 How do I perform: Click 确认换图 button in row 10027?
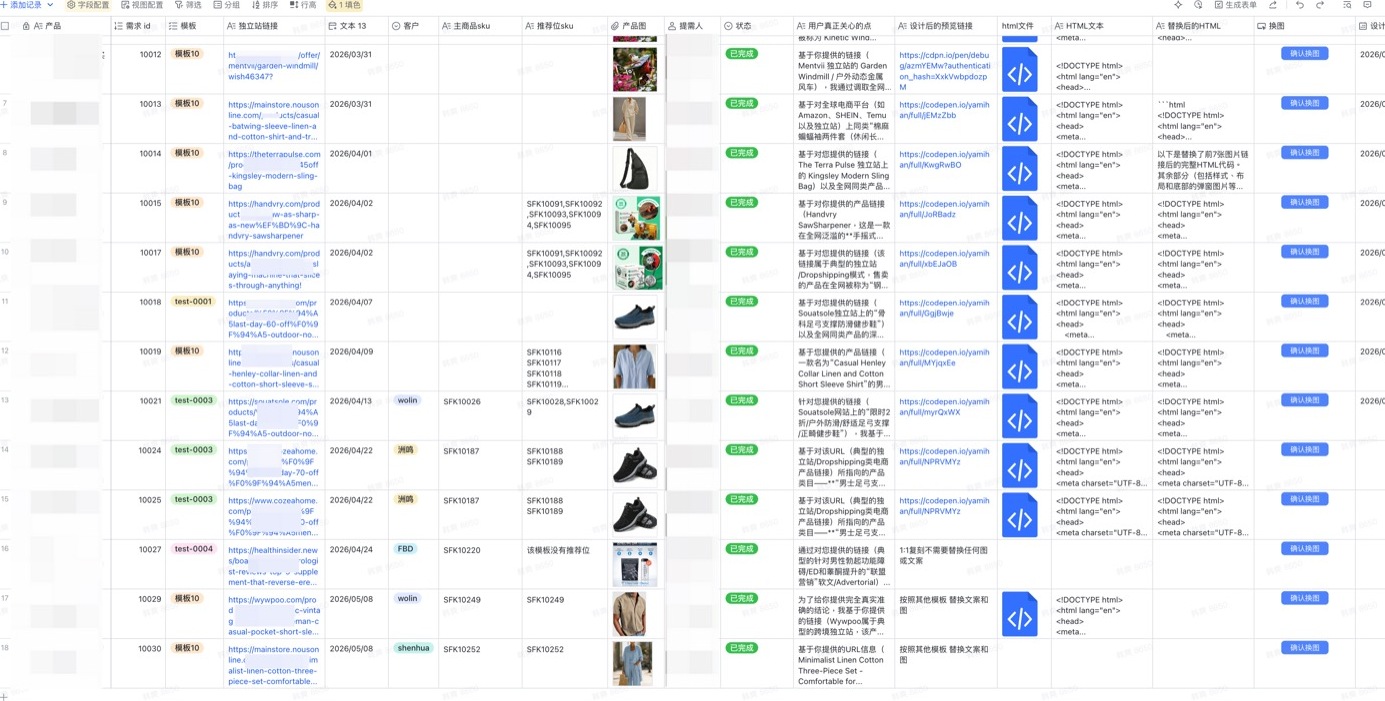1304,549
